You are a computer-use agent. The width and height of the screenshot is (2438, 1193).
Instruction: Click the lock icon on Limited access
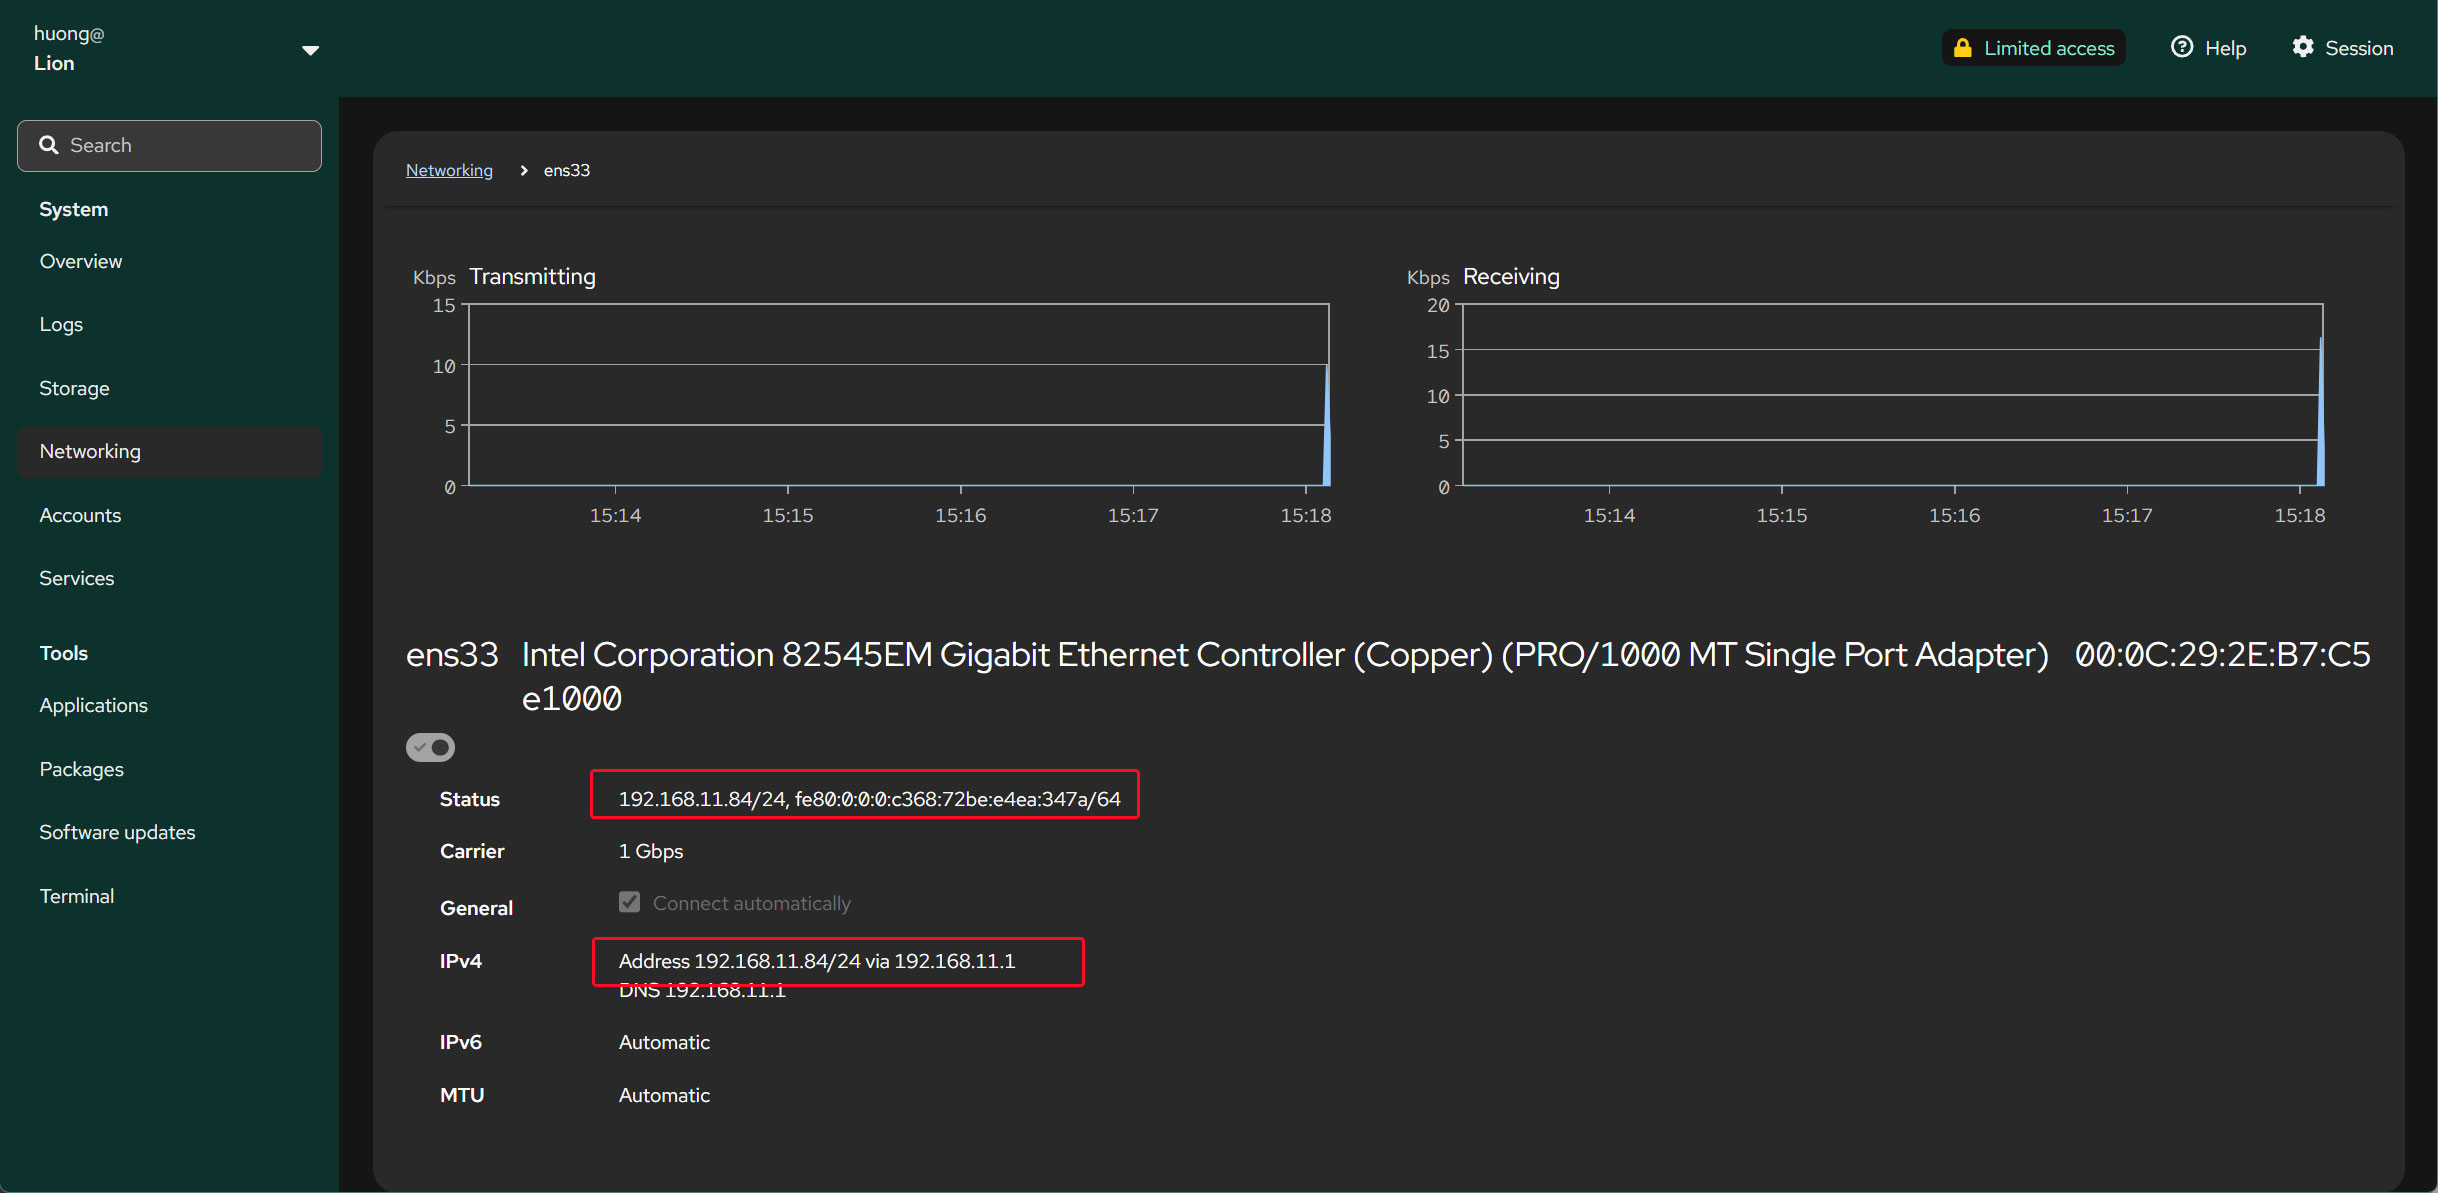tap(1962, 48)
